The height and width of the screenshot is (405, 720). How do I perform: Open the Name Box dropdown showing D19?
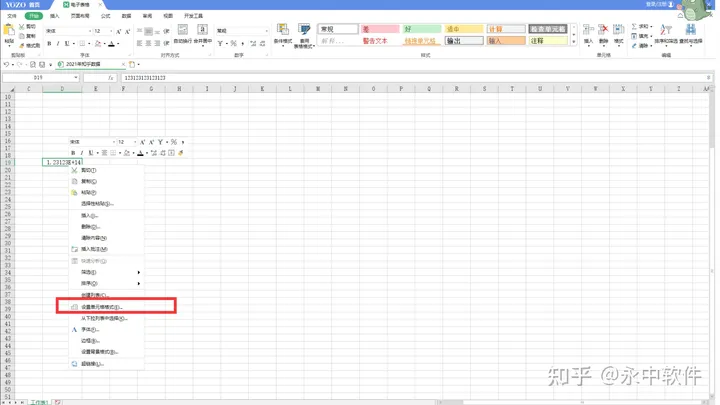(x=76, y=78)
